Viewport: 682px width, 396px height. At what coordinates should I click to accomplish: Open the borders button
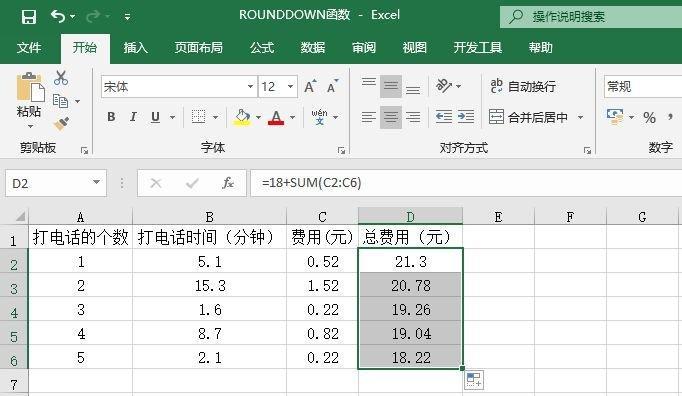coord(198,117)
